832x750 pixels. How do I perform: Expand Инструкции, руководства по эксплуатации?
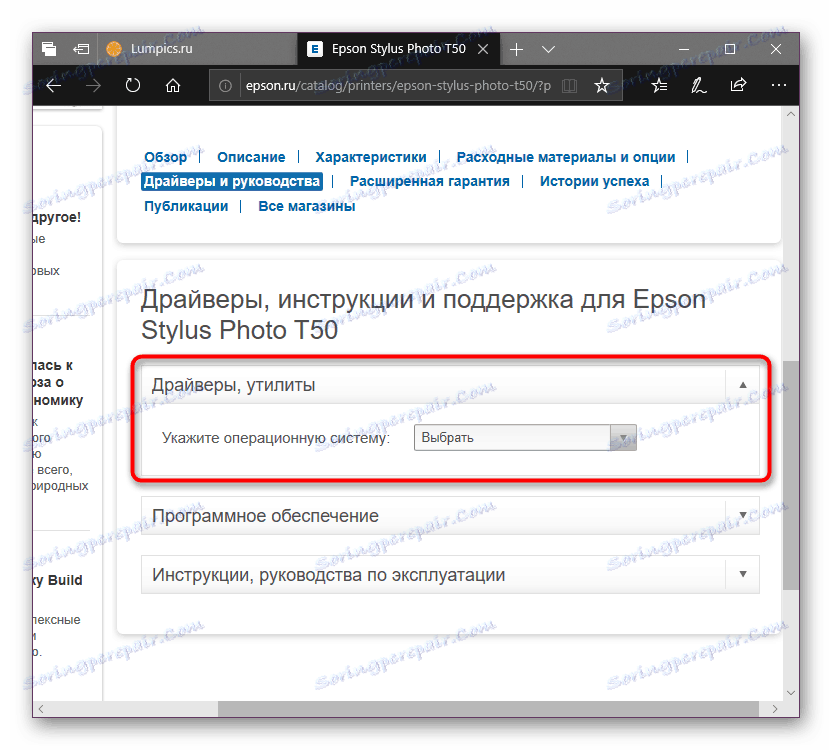[450, 574]
